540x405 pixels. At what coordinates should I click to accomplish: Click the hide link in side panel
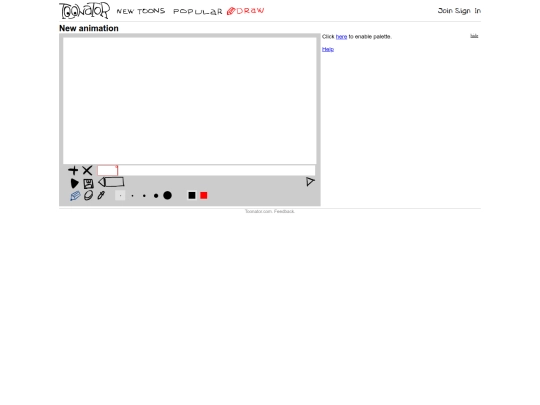474,36
